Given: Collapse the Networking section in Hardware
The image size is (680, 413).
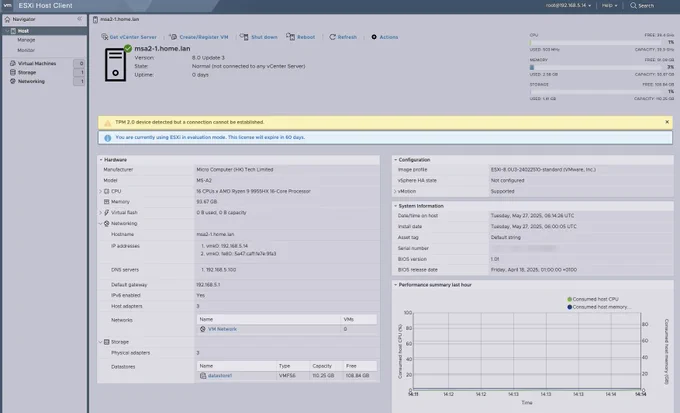Looking at the screenshot, I should pos(101,223).
